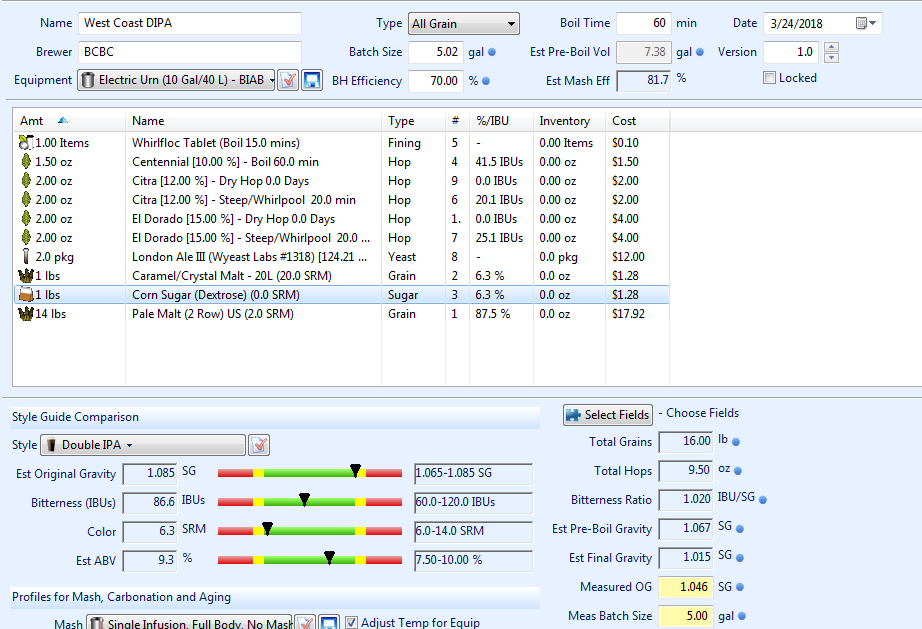Click the blue dot next to Total Grains lb

click(x=736, y=441)
